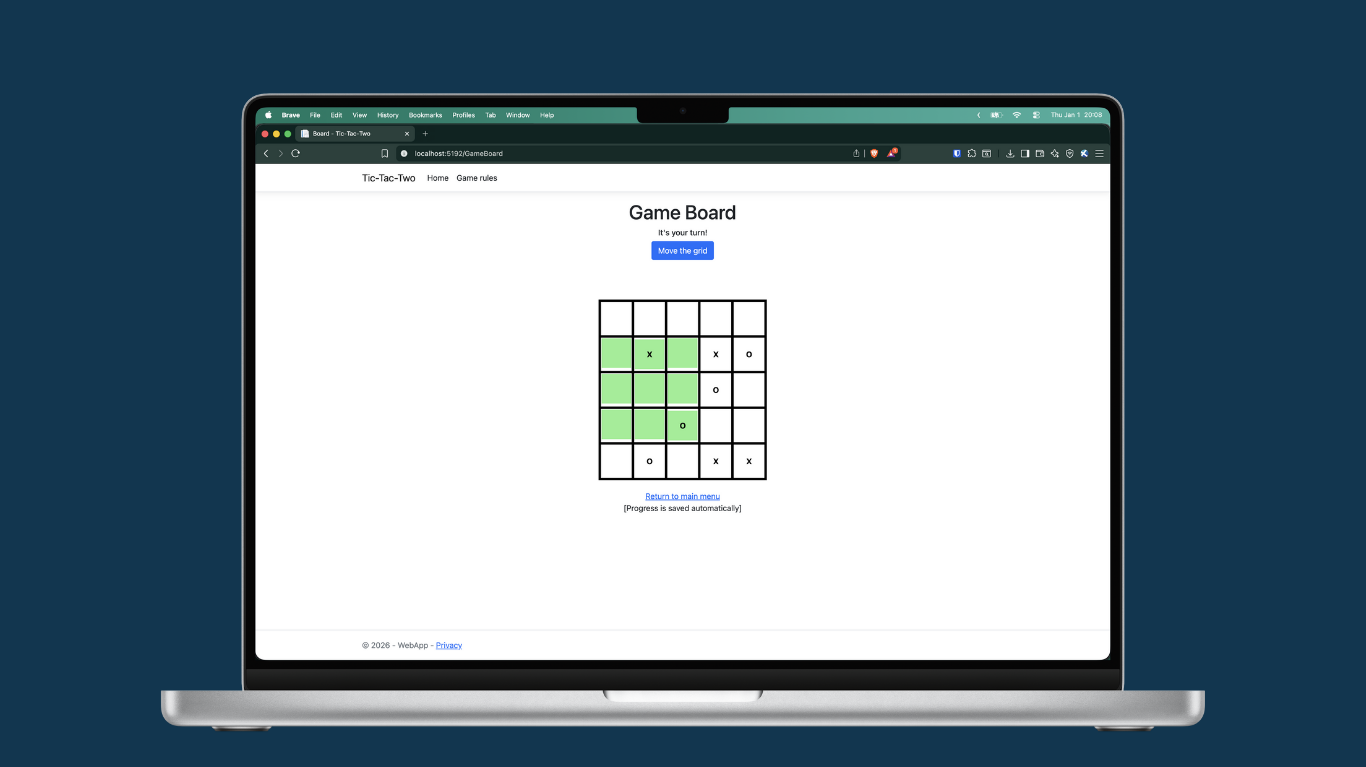Open the Bitwarden extension icon

(957, 153)
